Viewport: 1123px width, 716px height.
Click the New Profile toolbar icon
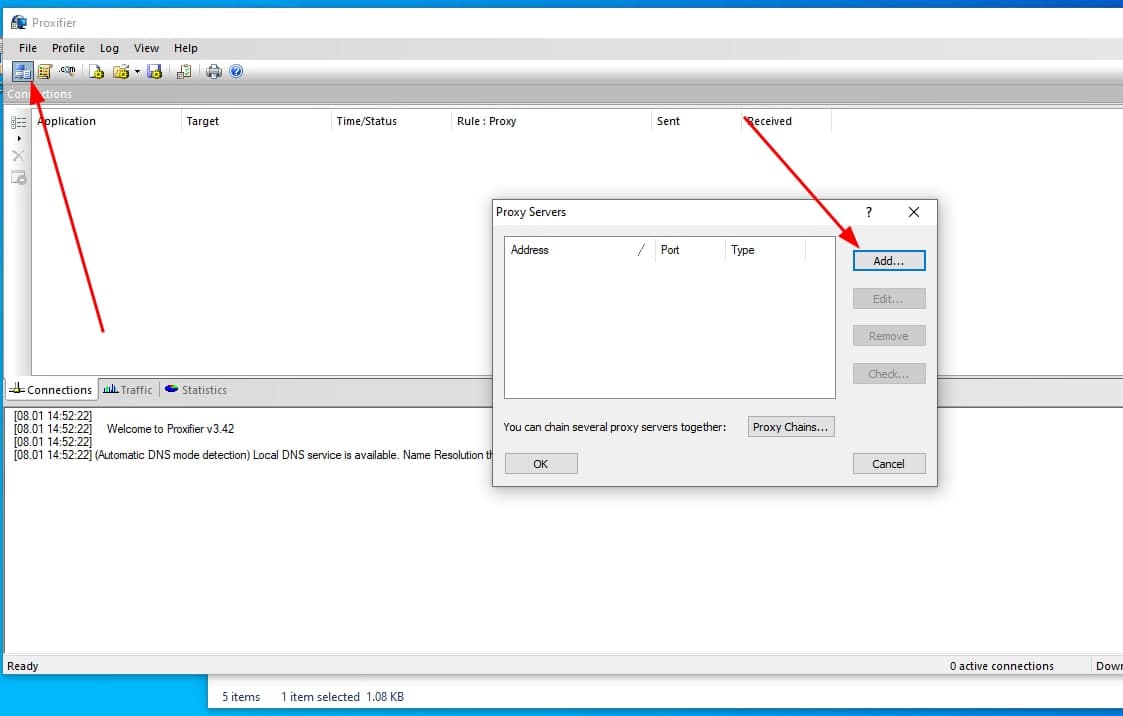point(96,71)
